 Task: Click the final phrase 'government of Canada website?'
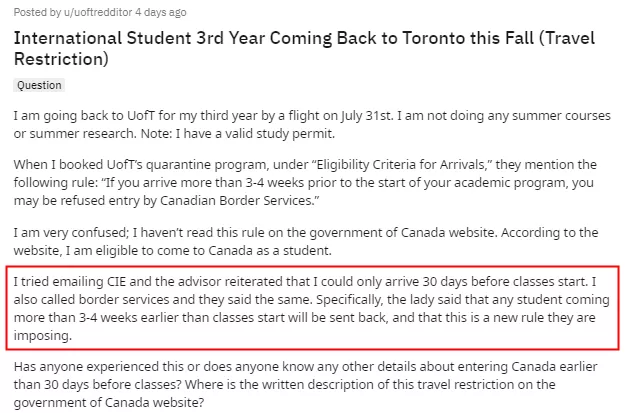tap(109, 402)
